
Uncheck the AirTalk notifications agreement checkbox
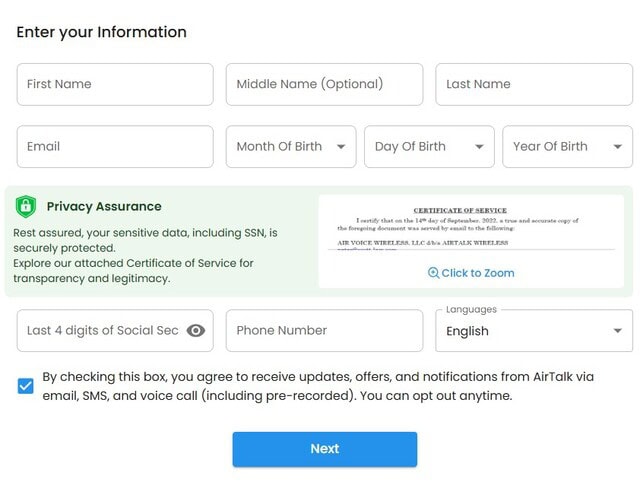click(x=26, y=386)
